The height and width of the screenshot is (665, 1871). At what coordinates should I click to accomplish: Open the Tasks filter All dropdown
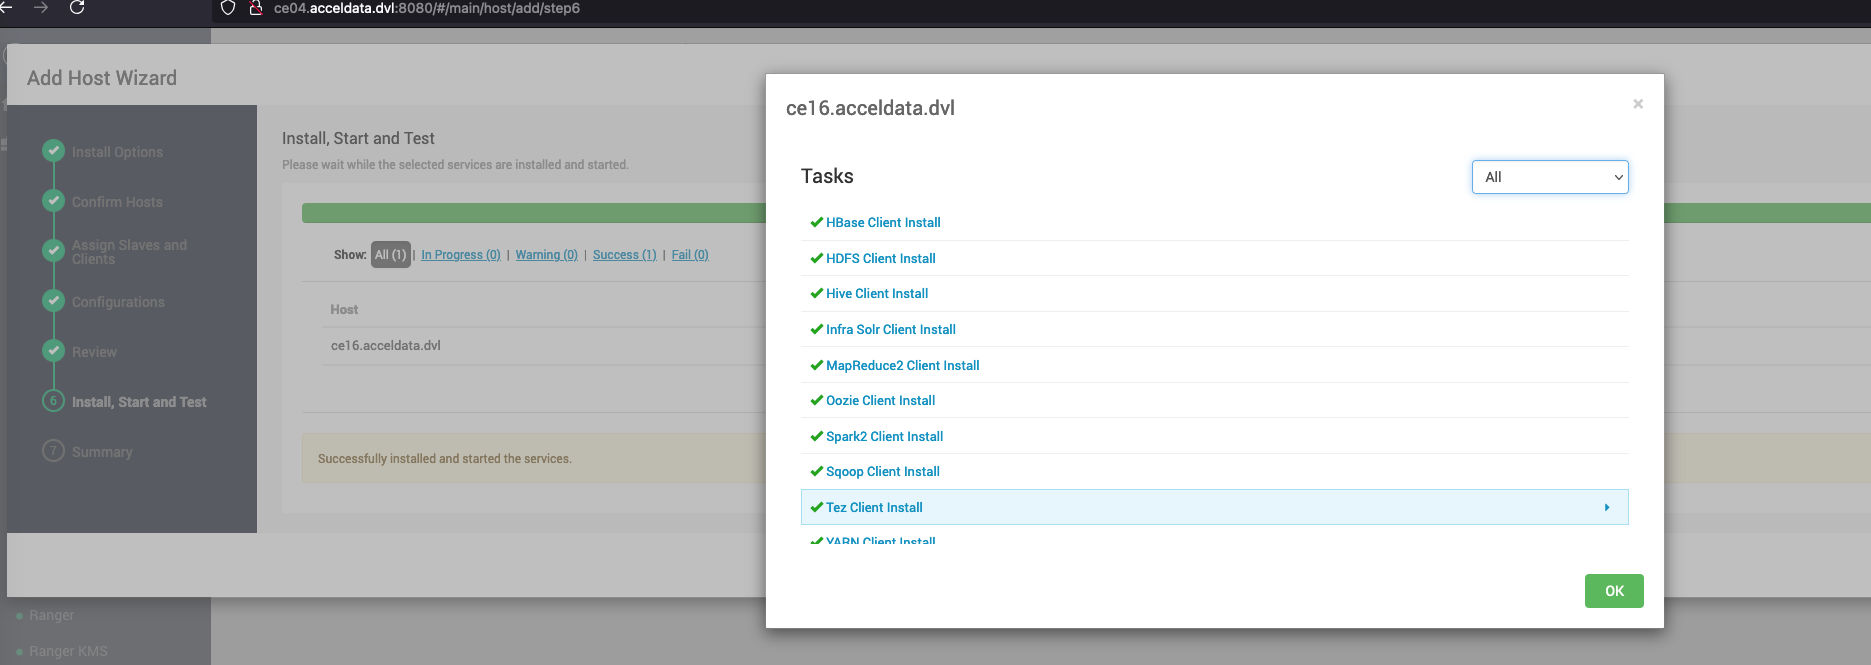(1550, 177)
